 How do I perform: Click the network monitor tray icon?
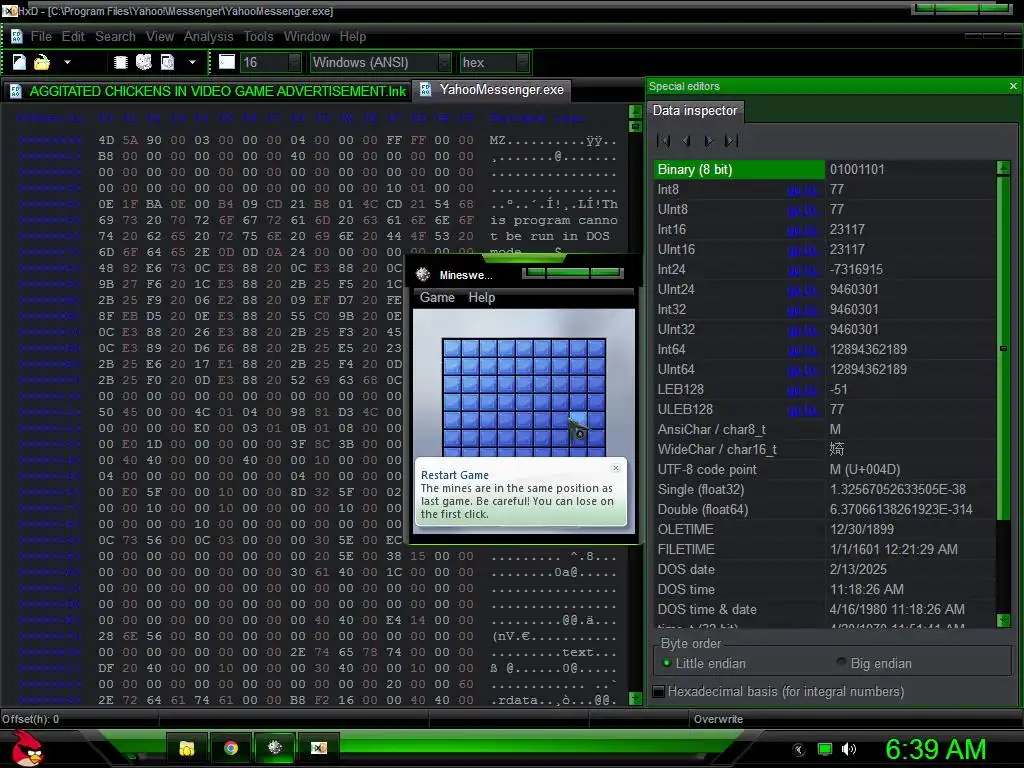tap(825, 749)
